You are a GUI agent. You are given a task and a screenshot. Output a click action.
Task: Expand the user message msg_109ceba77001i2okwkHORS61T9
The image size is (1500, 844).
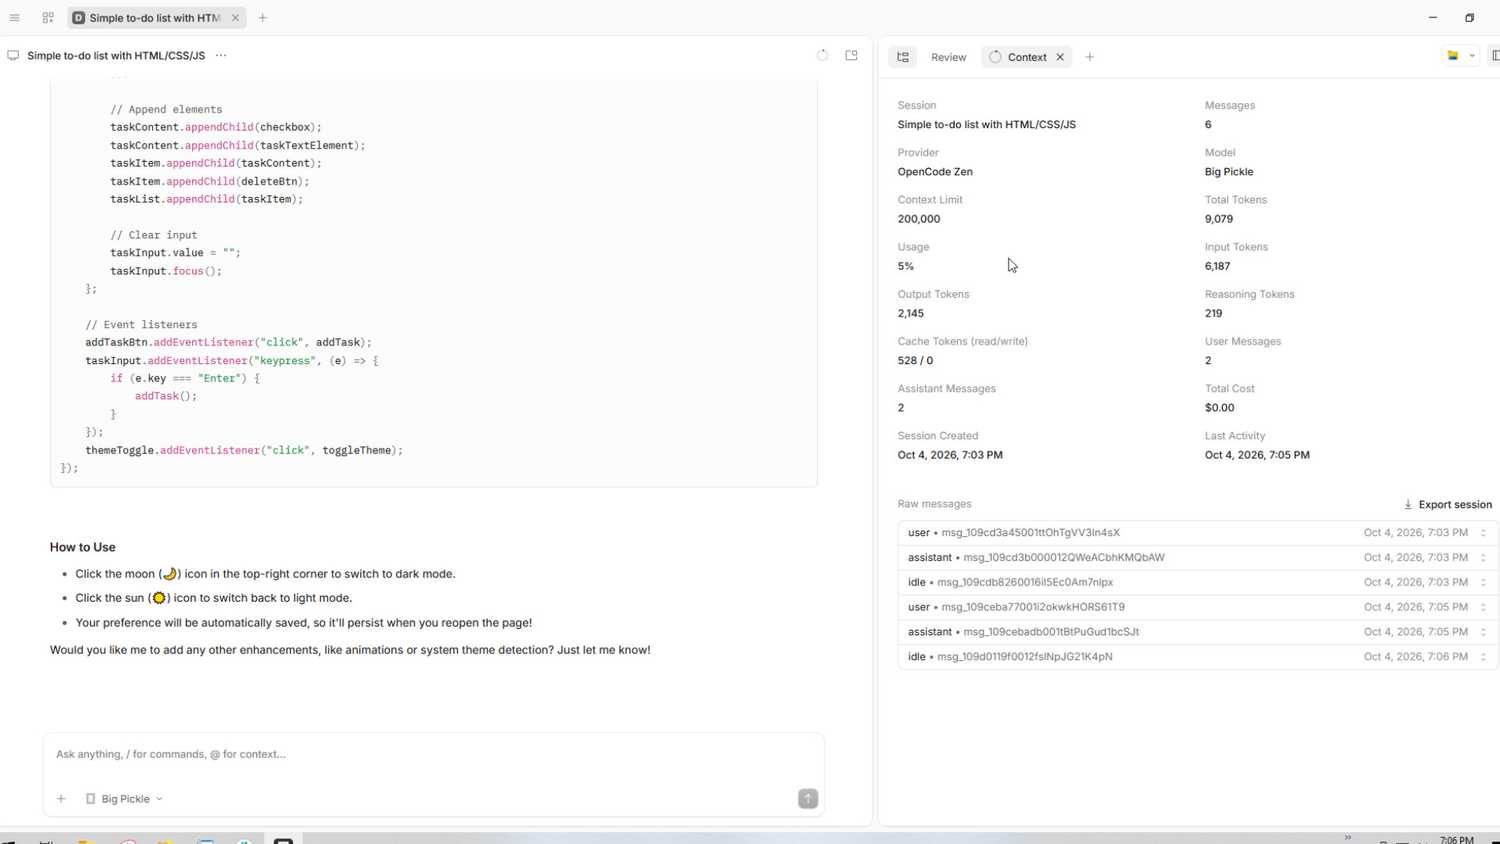coord(1198,607)
